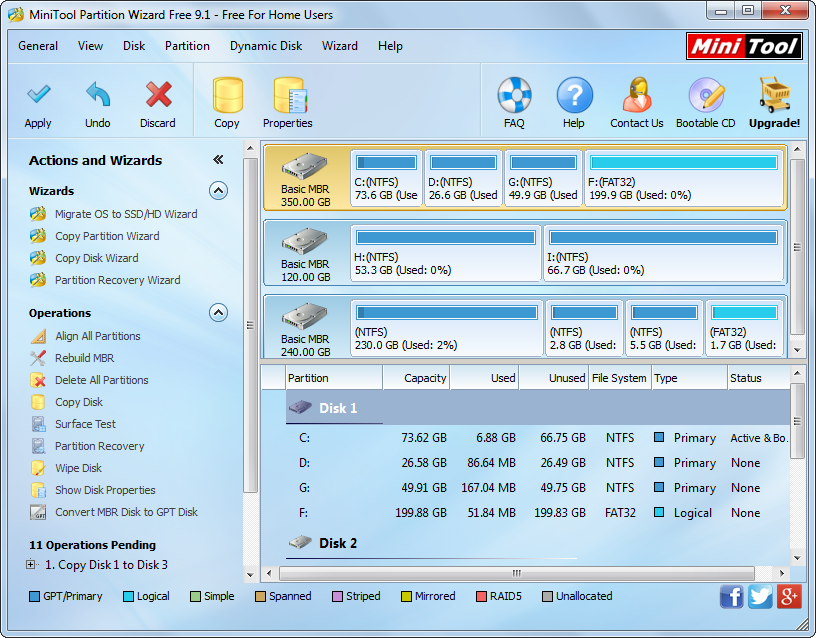
Task: Select the I:(NTFS) 66.7 GB partition block
Action: point(664,253)
